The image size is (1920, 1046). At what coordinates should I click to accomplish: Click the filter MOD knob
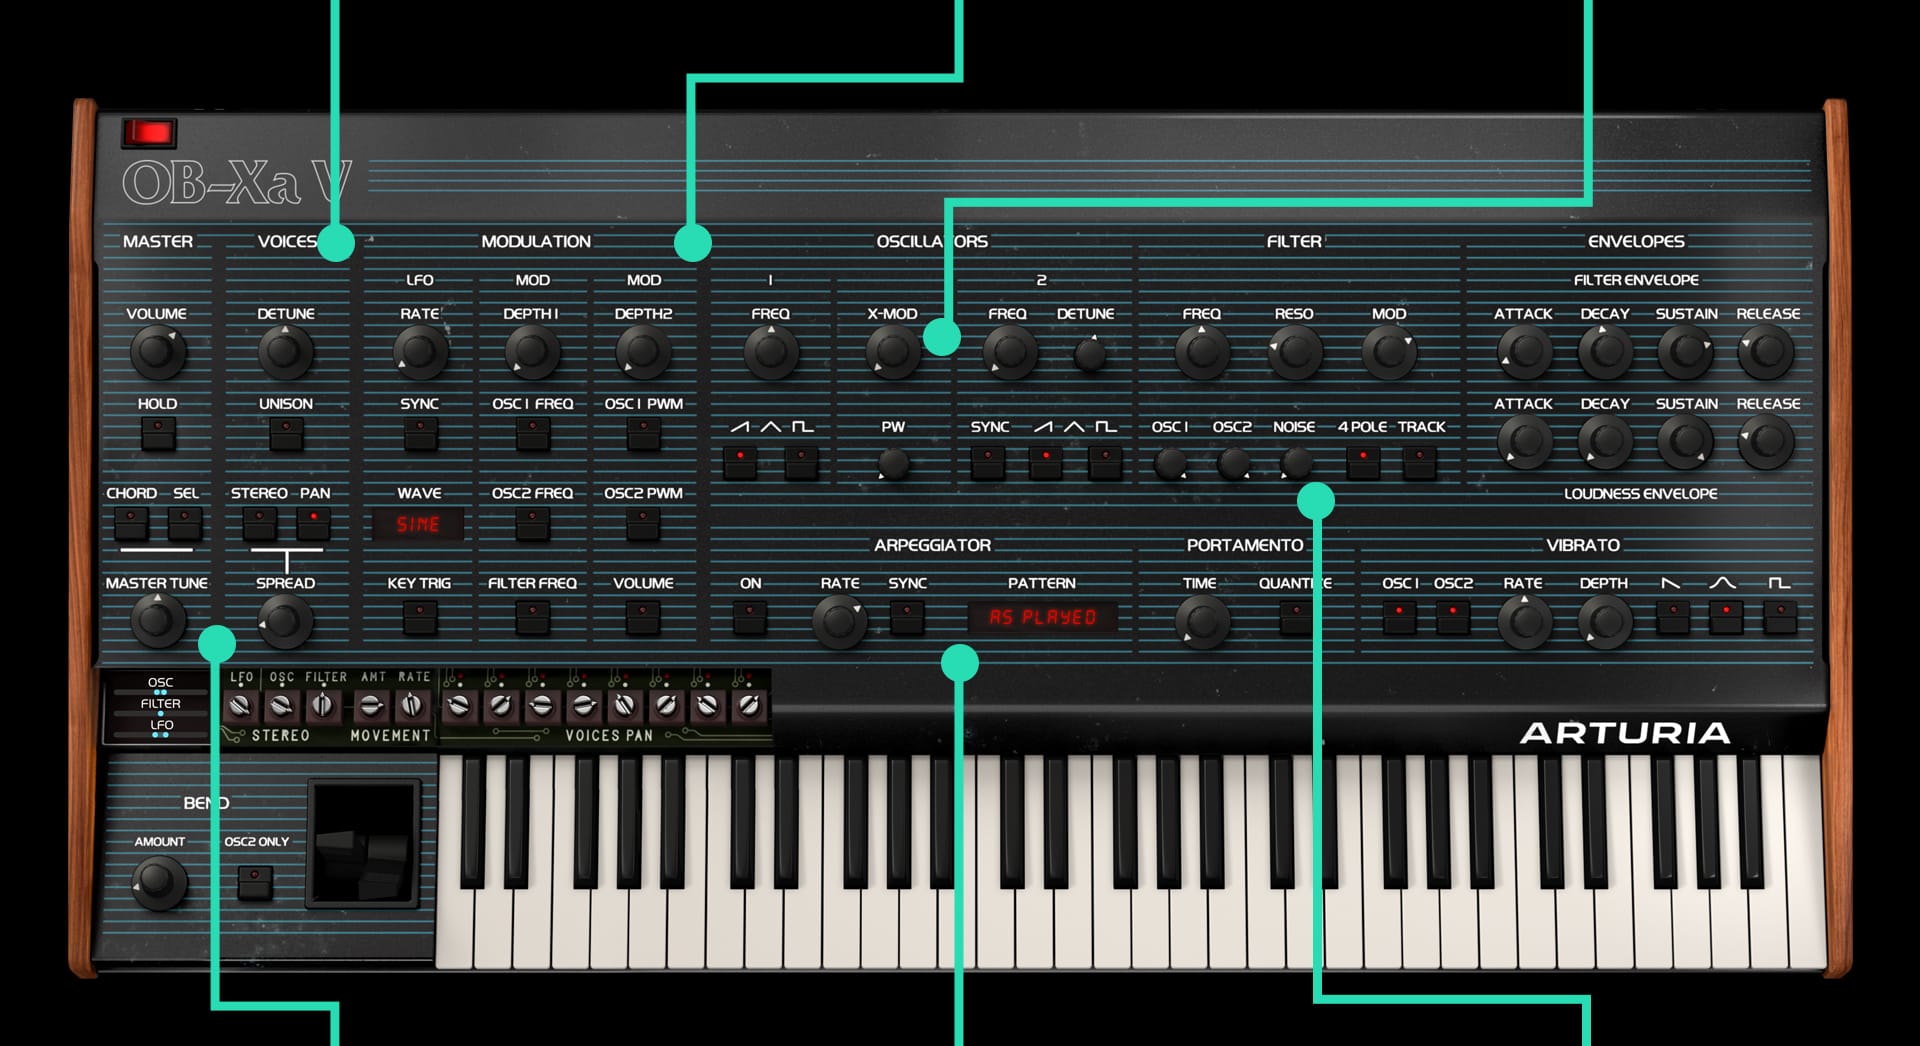pyautogui.click(x=1389, y=352)
